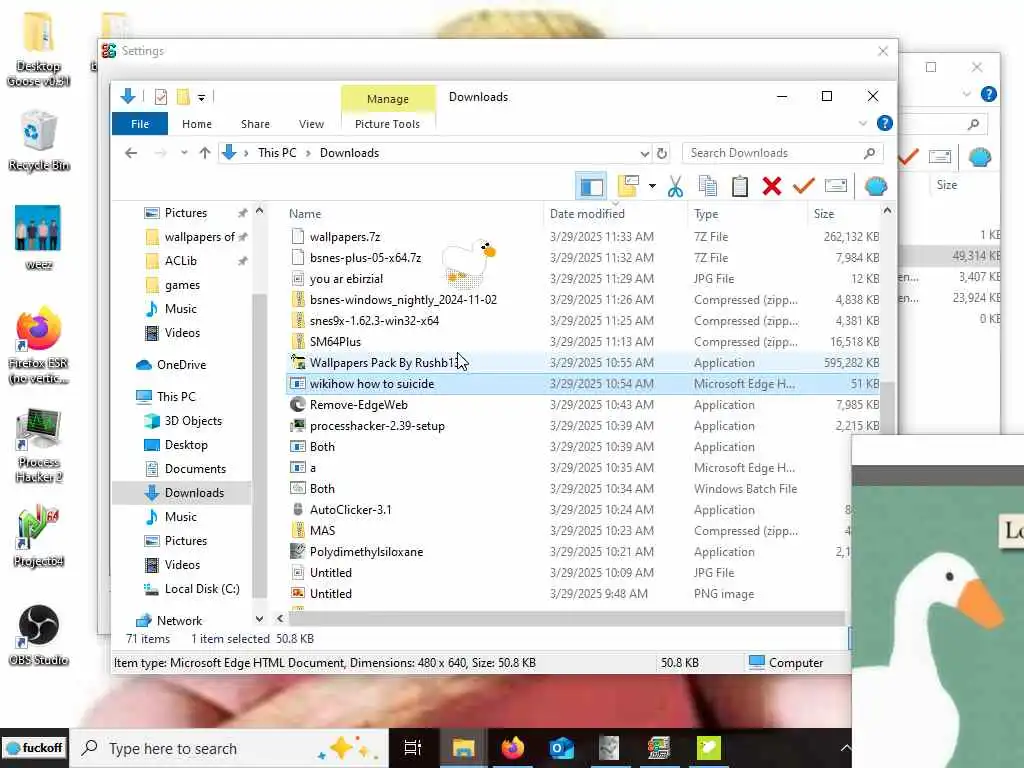
Task: Select Network in navigation pane
Action: click(179, 620)
